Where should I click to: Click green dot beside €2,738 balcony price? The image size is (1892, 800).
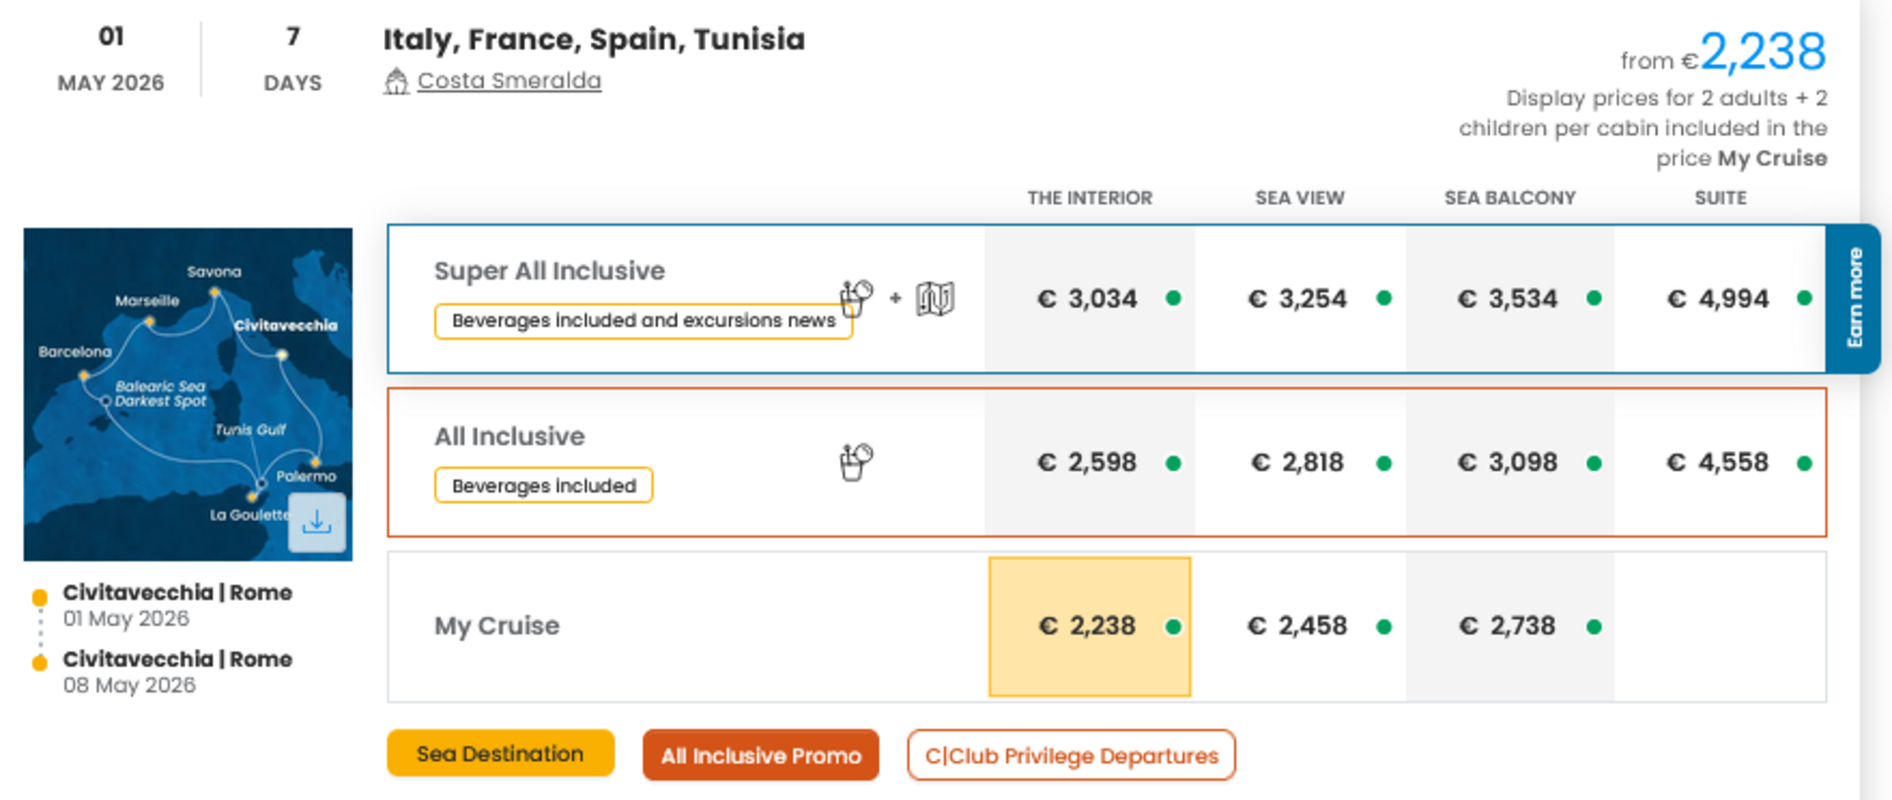(1594, 627)
